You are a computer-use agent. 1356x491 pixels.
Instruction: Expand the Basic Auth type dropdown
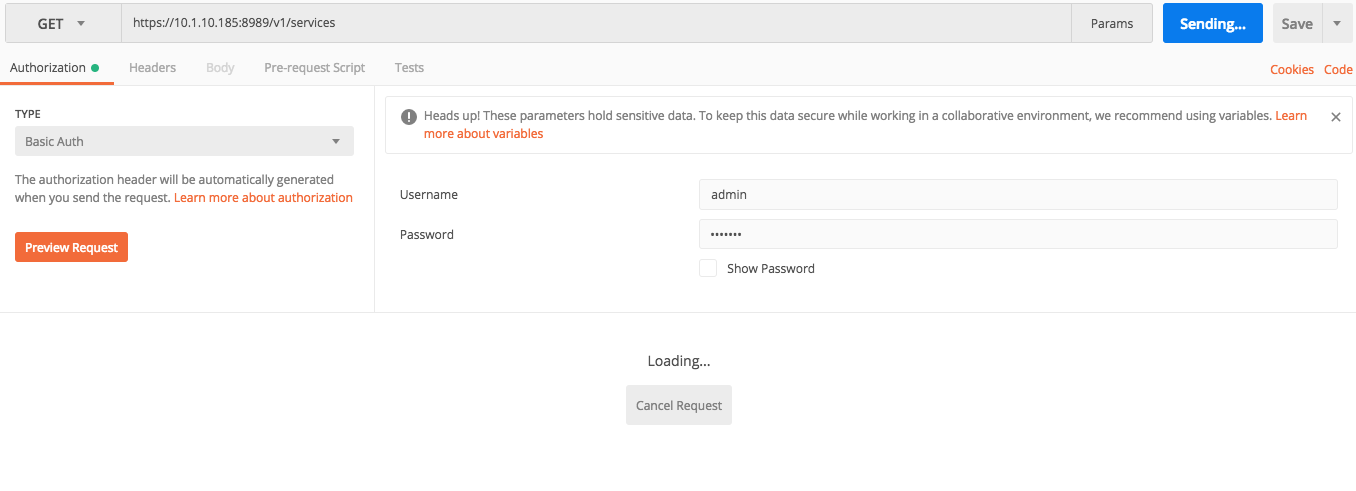click(184, 141)
